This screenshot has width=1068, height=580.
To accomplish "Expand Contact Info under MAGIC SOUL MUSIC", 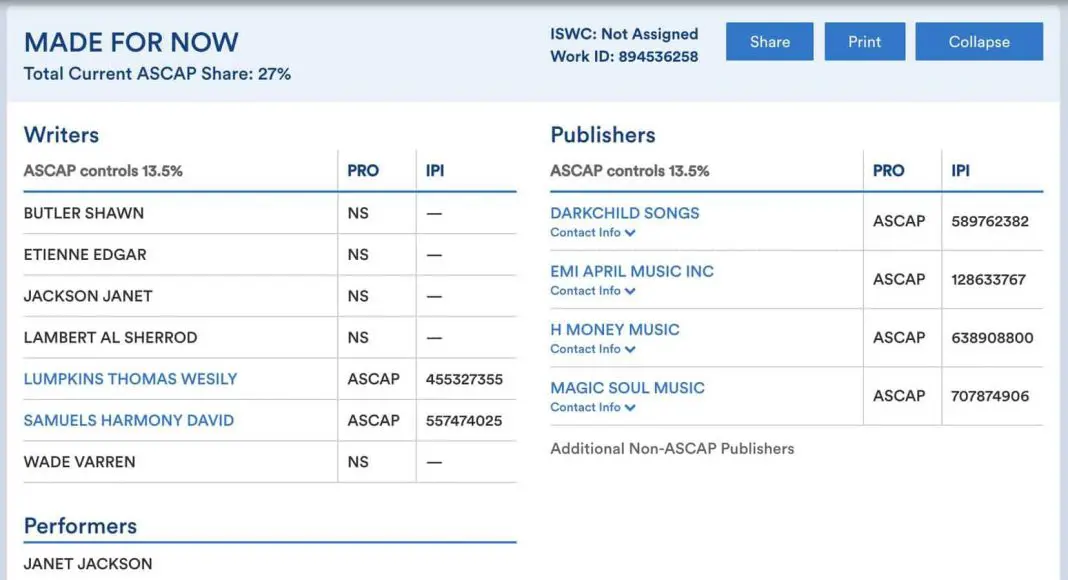I will click(593, 408).
